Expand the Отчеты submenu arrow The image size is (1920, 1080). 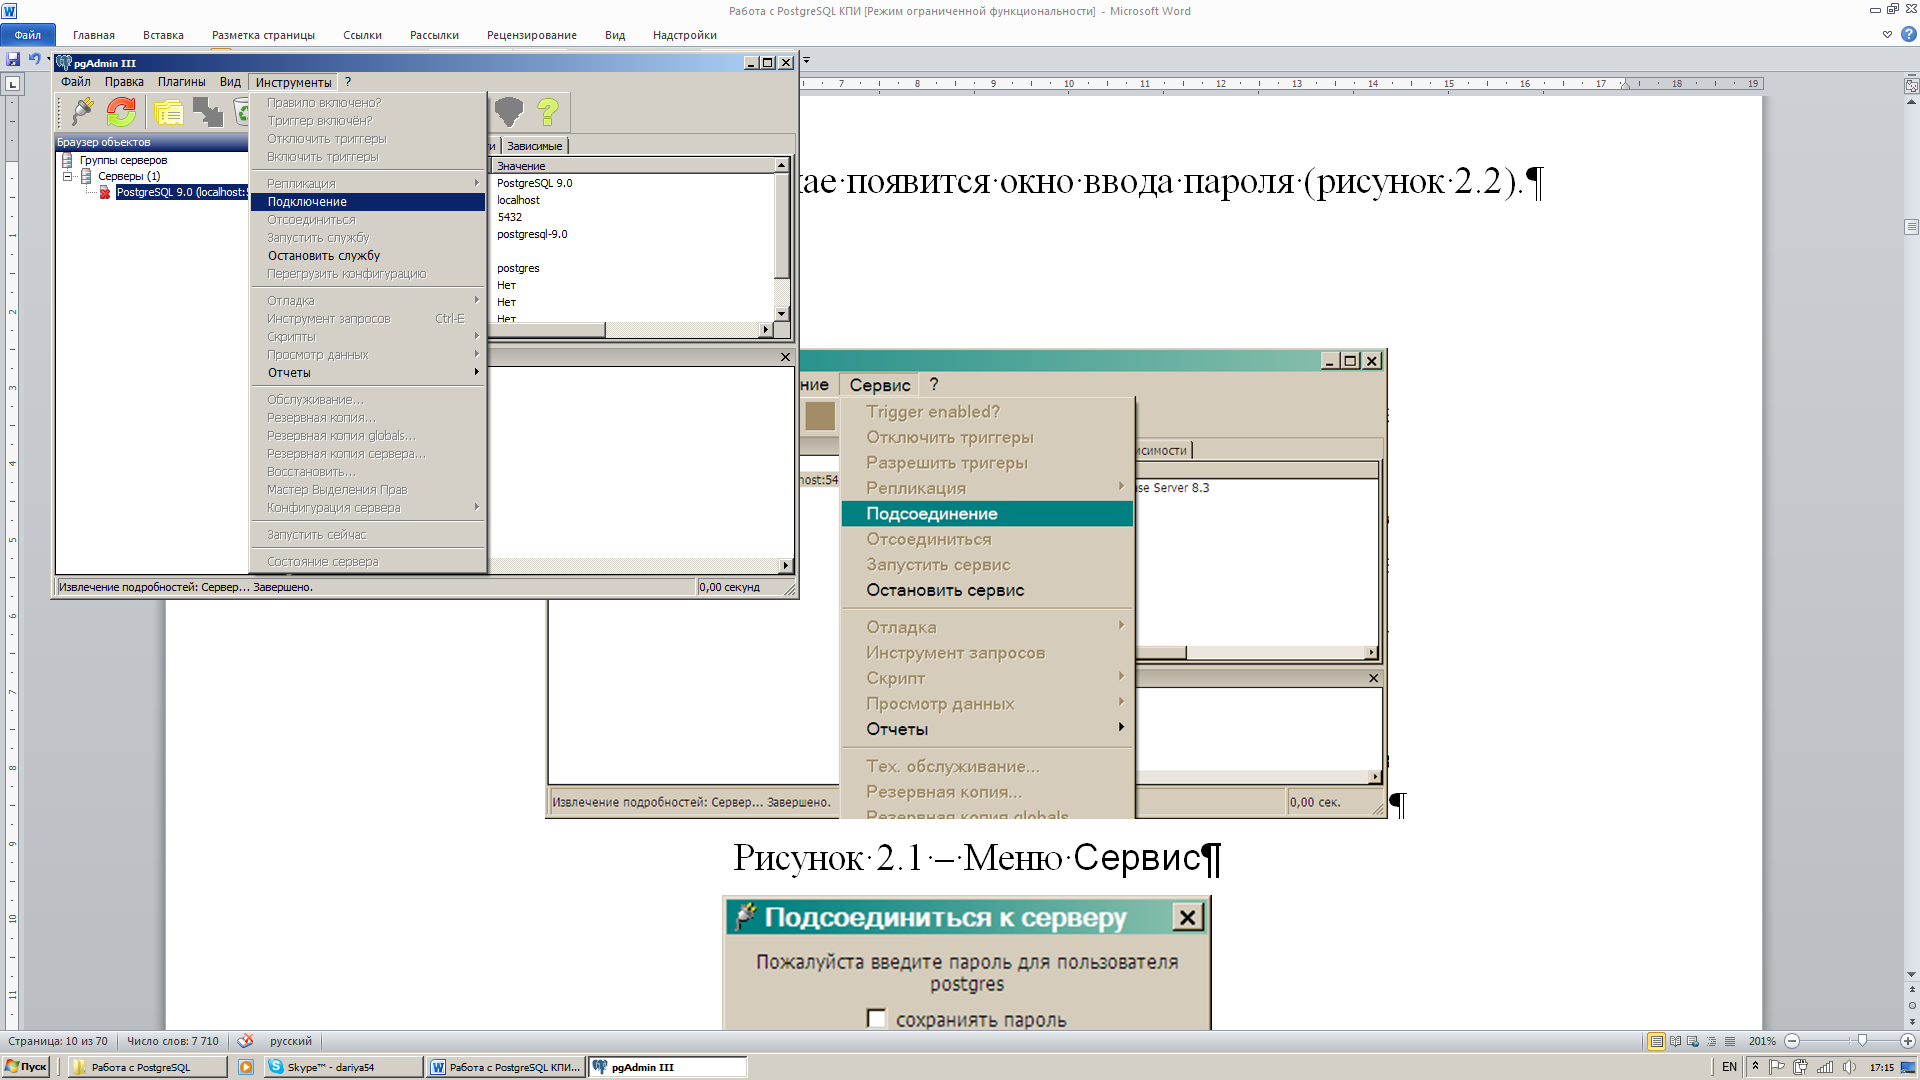(476, 372)
